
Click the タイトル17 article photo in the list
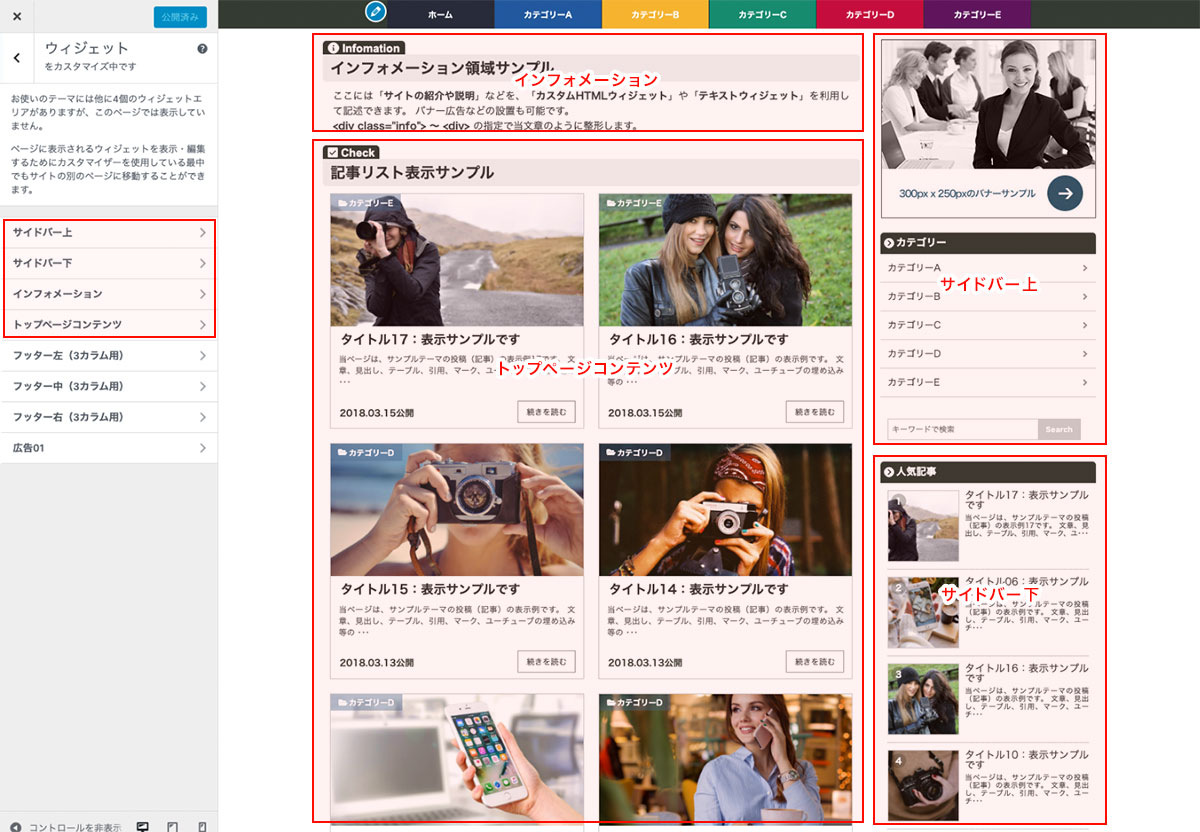pos(457,260)
